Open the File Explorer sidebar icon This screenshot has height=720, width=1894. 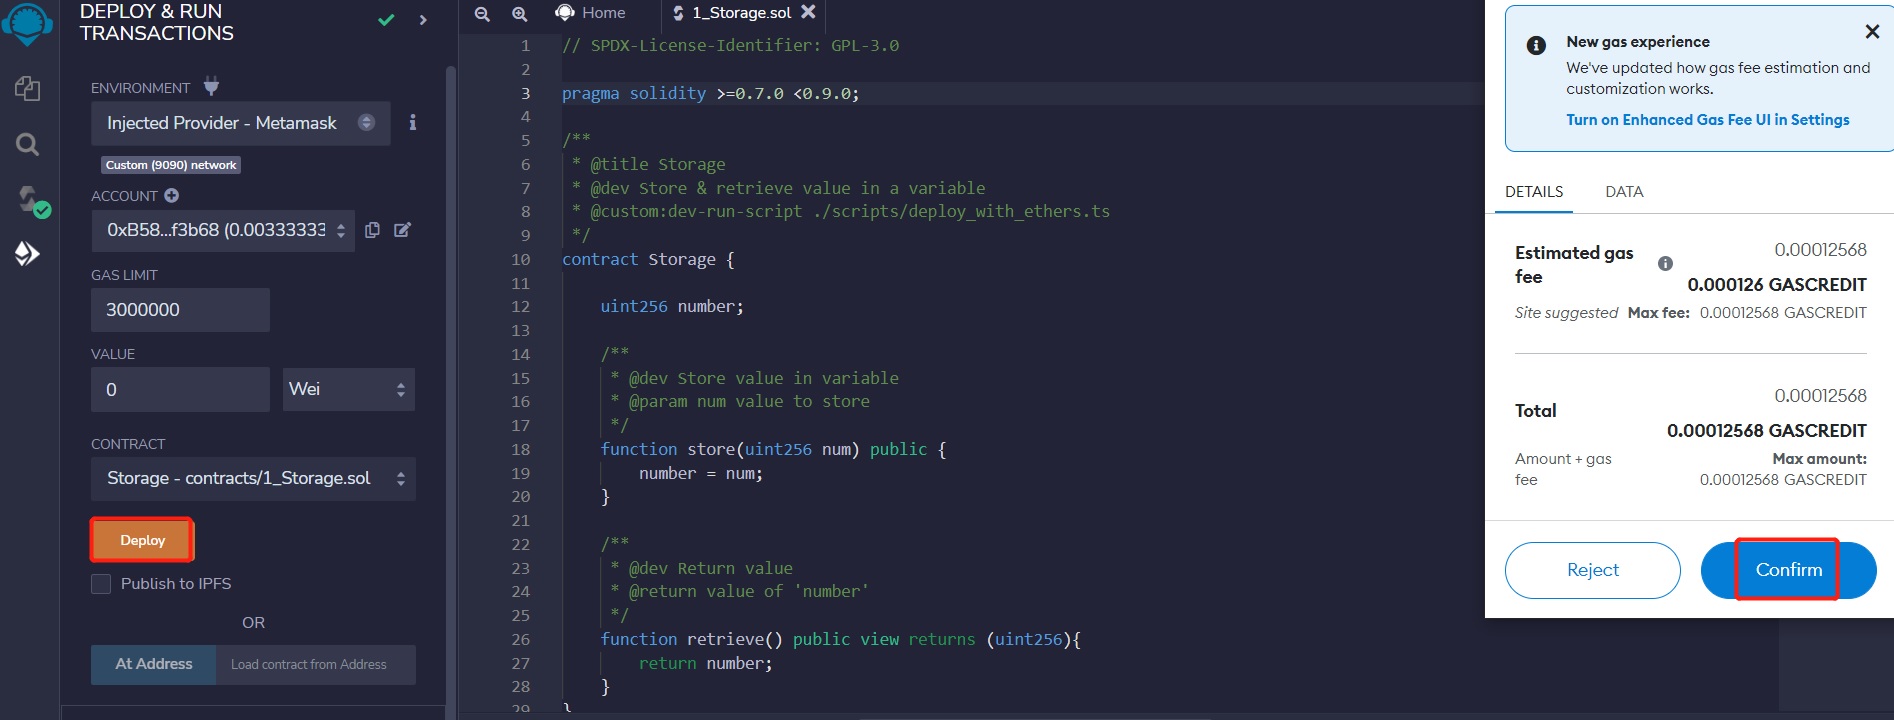click(27, 88)
